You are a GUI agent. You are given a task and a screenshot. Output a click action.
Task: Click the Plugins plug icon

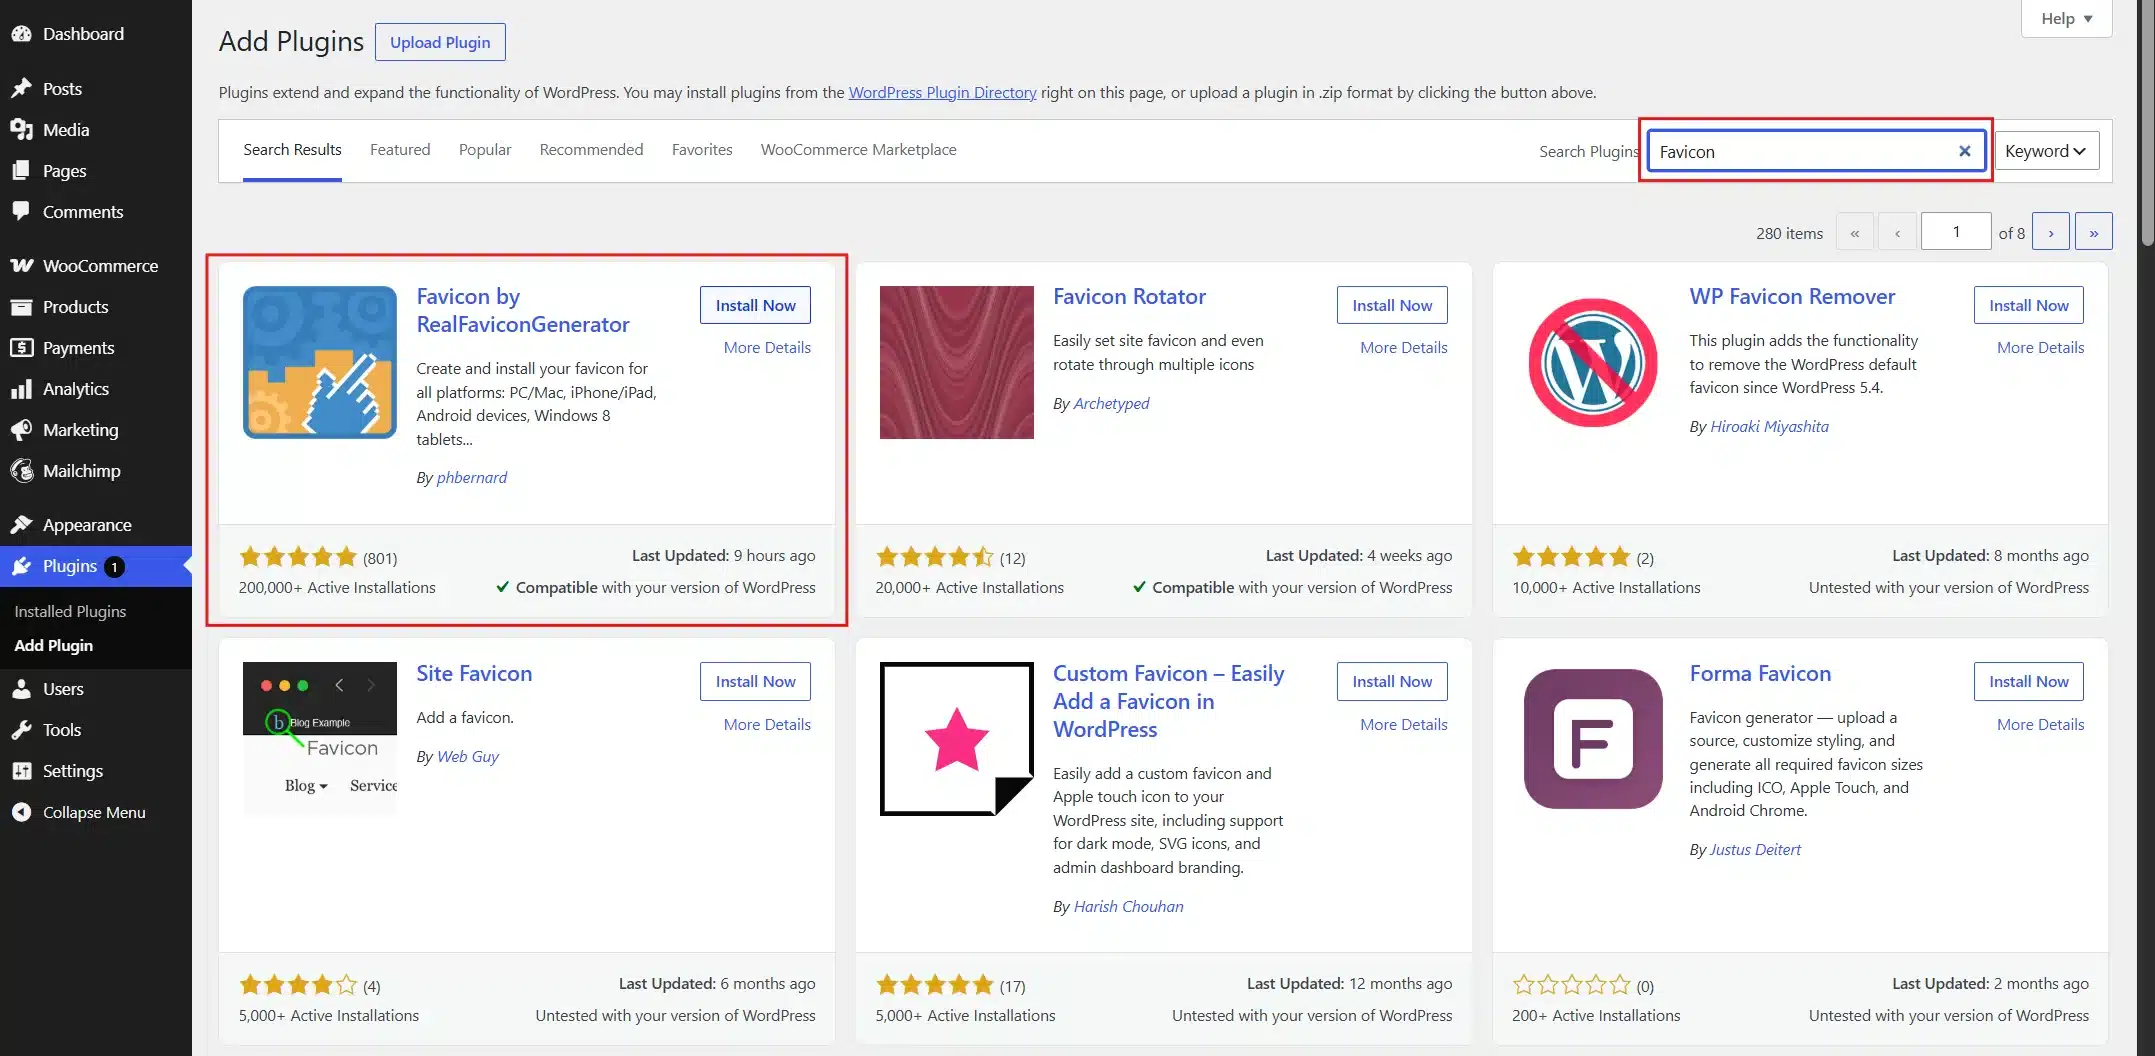[x=21, y=566]
